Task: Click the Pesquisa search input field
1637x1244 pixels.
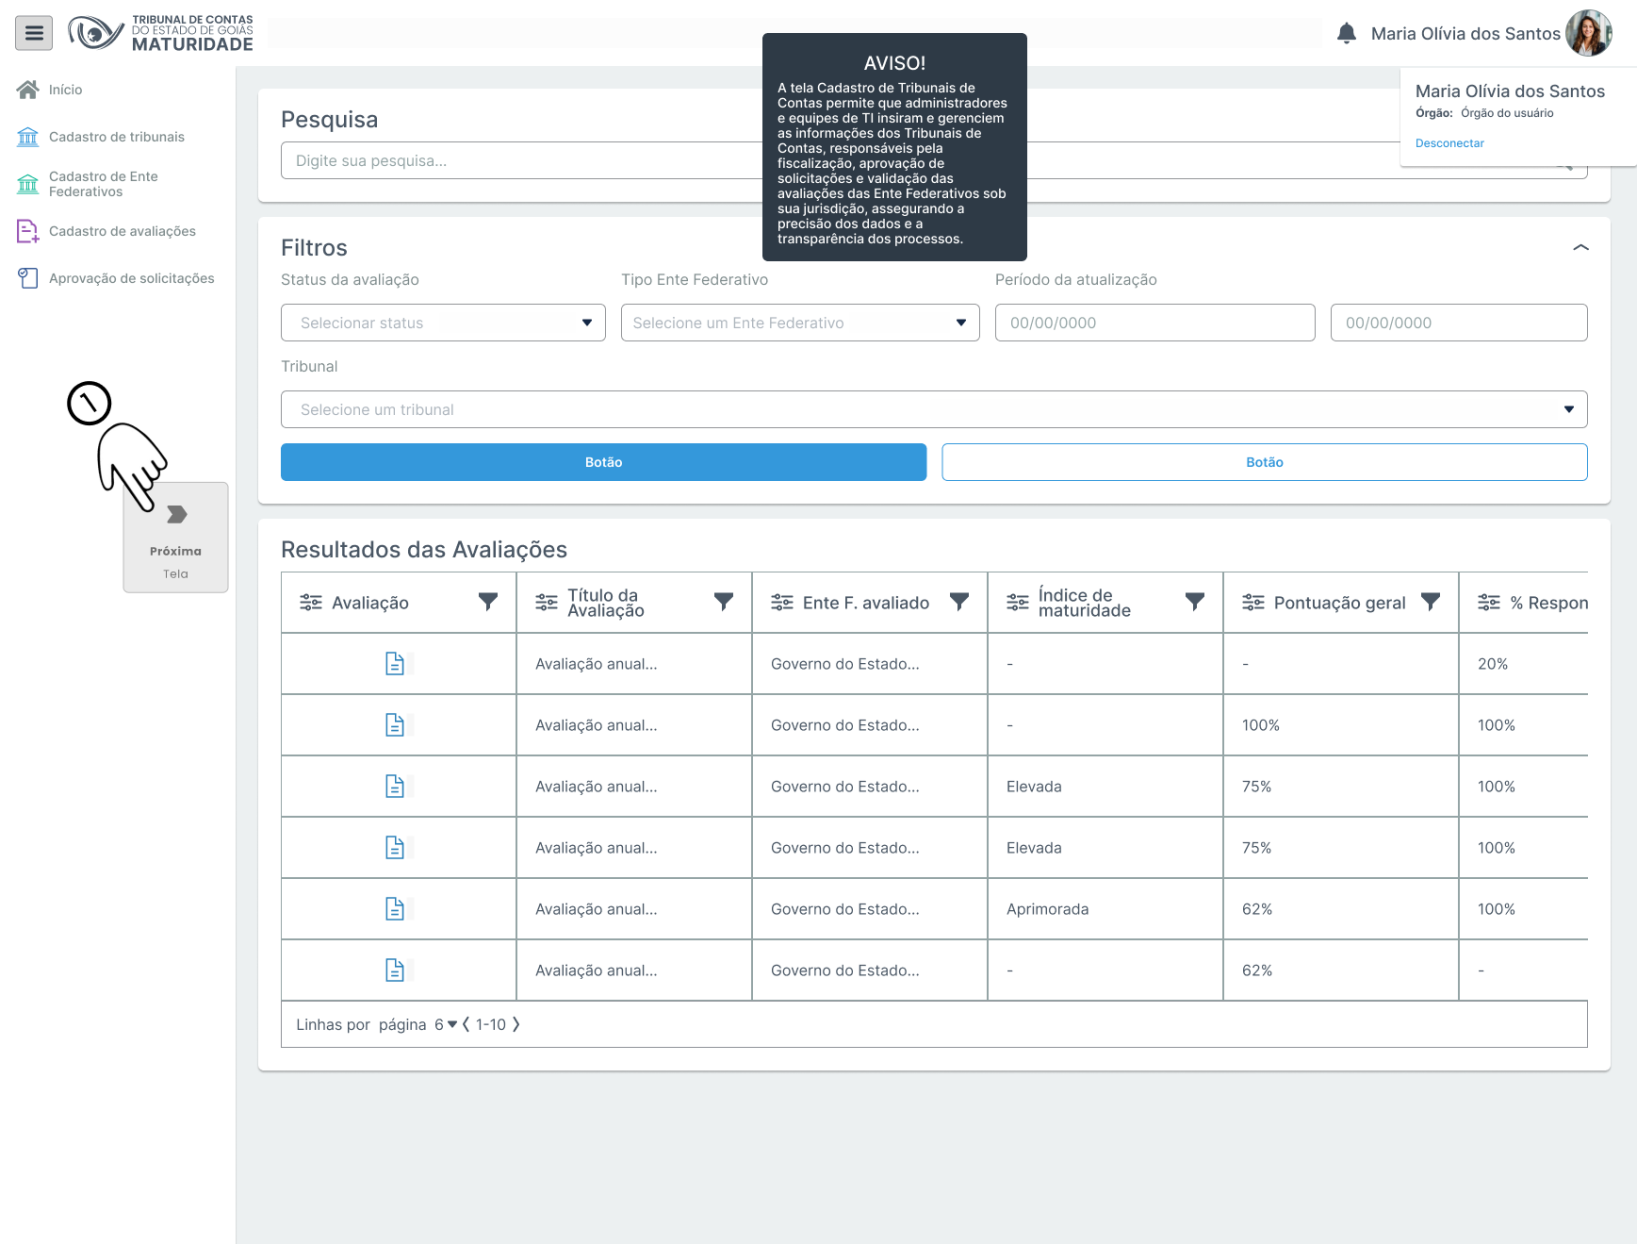Action: (x=520, y=161)
